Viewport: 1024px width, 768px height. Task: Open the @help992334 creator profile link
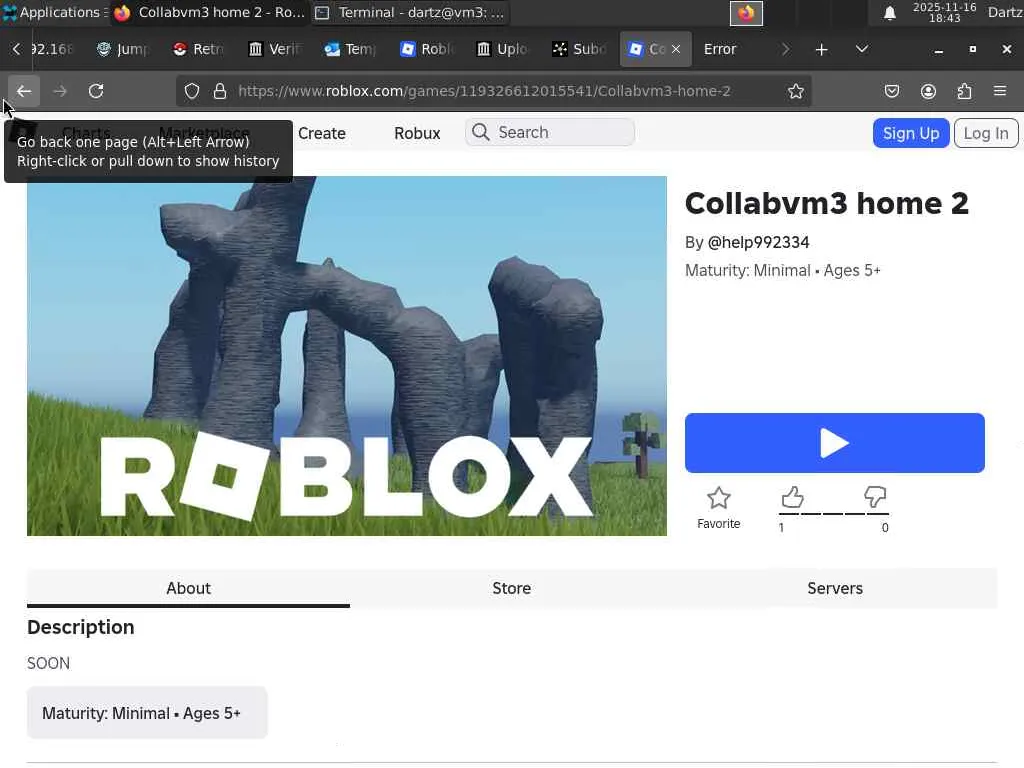coord(758,242)
